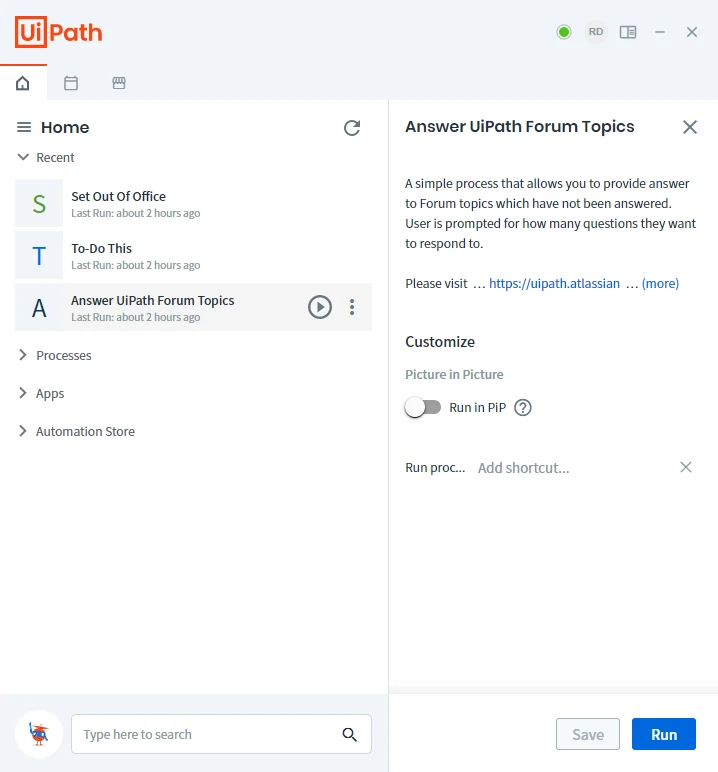Open the Home tab icon
The width and height of the screenshot is (718, 772).
[x=23, y=83]
